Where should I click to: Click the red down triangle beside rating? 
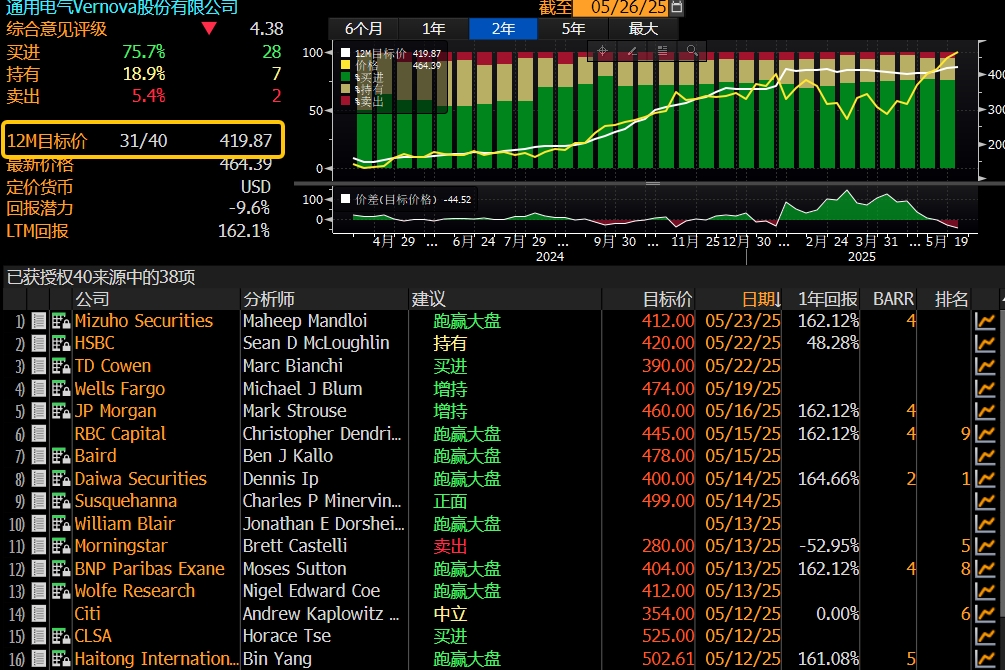(x=209, y=28)
